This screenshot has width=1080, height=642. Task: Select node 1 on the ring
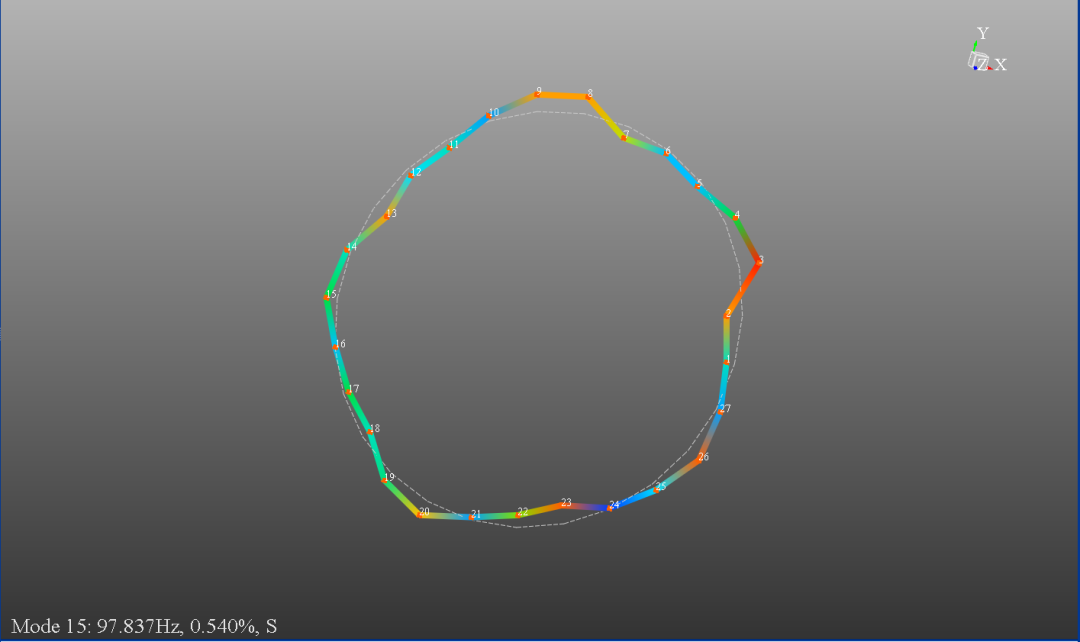coord(727,361)
